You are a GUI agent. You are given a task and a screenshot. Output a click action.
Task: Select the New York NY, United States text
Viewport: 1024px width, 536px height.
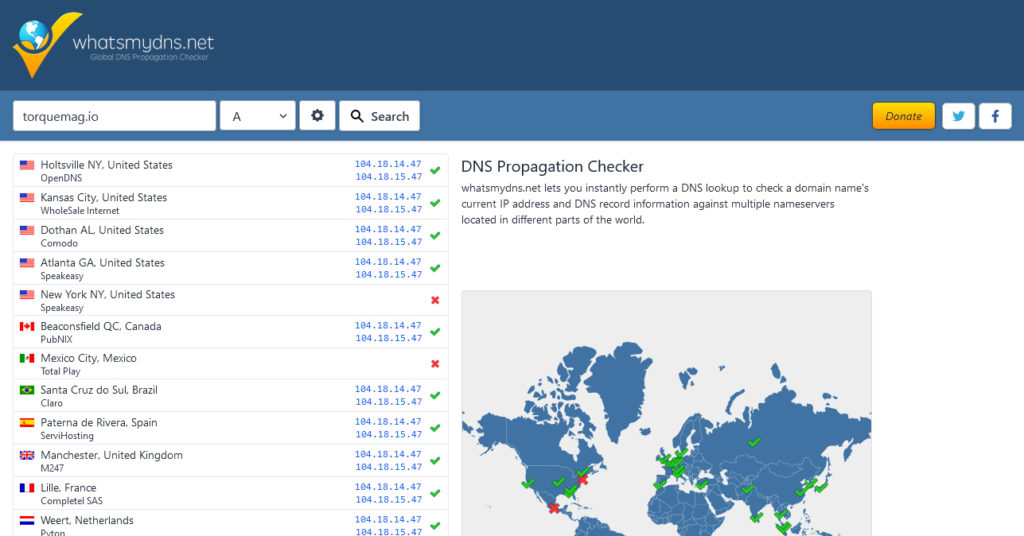pyautogui.click(x=108, y=295)
